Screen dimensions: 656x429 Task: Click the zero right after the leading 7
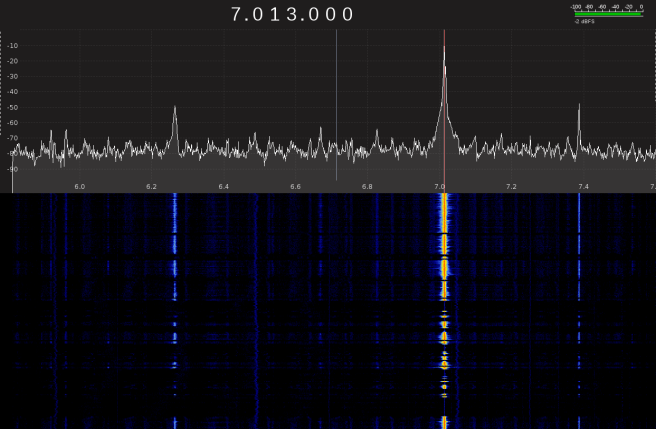pyautogui.click(x=258, y=14)
